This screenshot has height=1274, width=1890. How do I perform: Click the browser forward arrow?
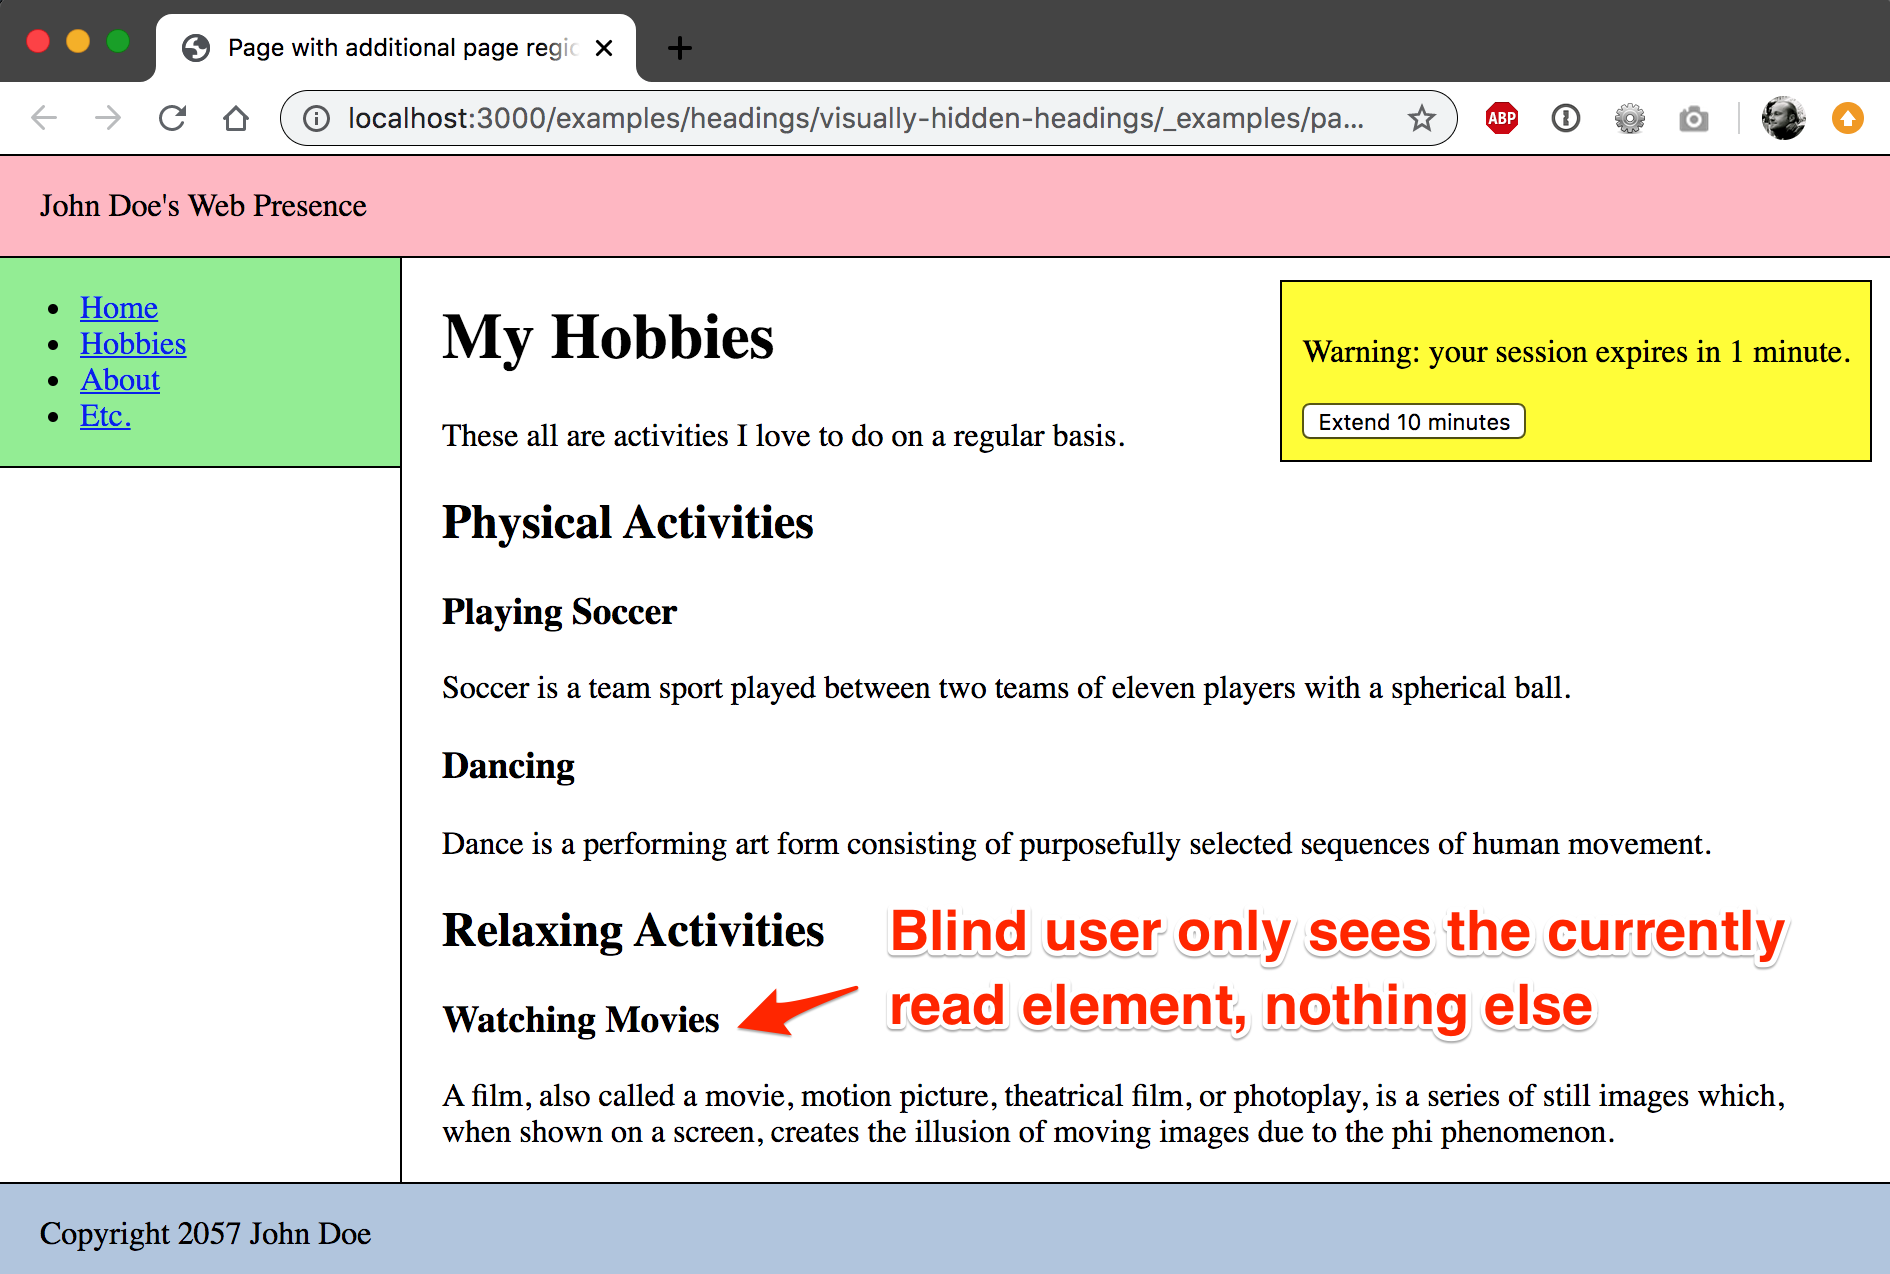tap(108, 119)
